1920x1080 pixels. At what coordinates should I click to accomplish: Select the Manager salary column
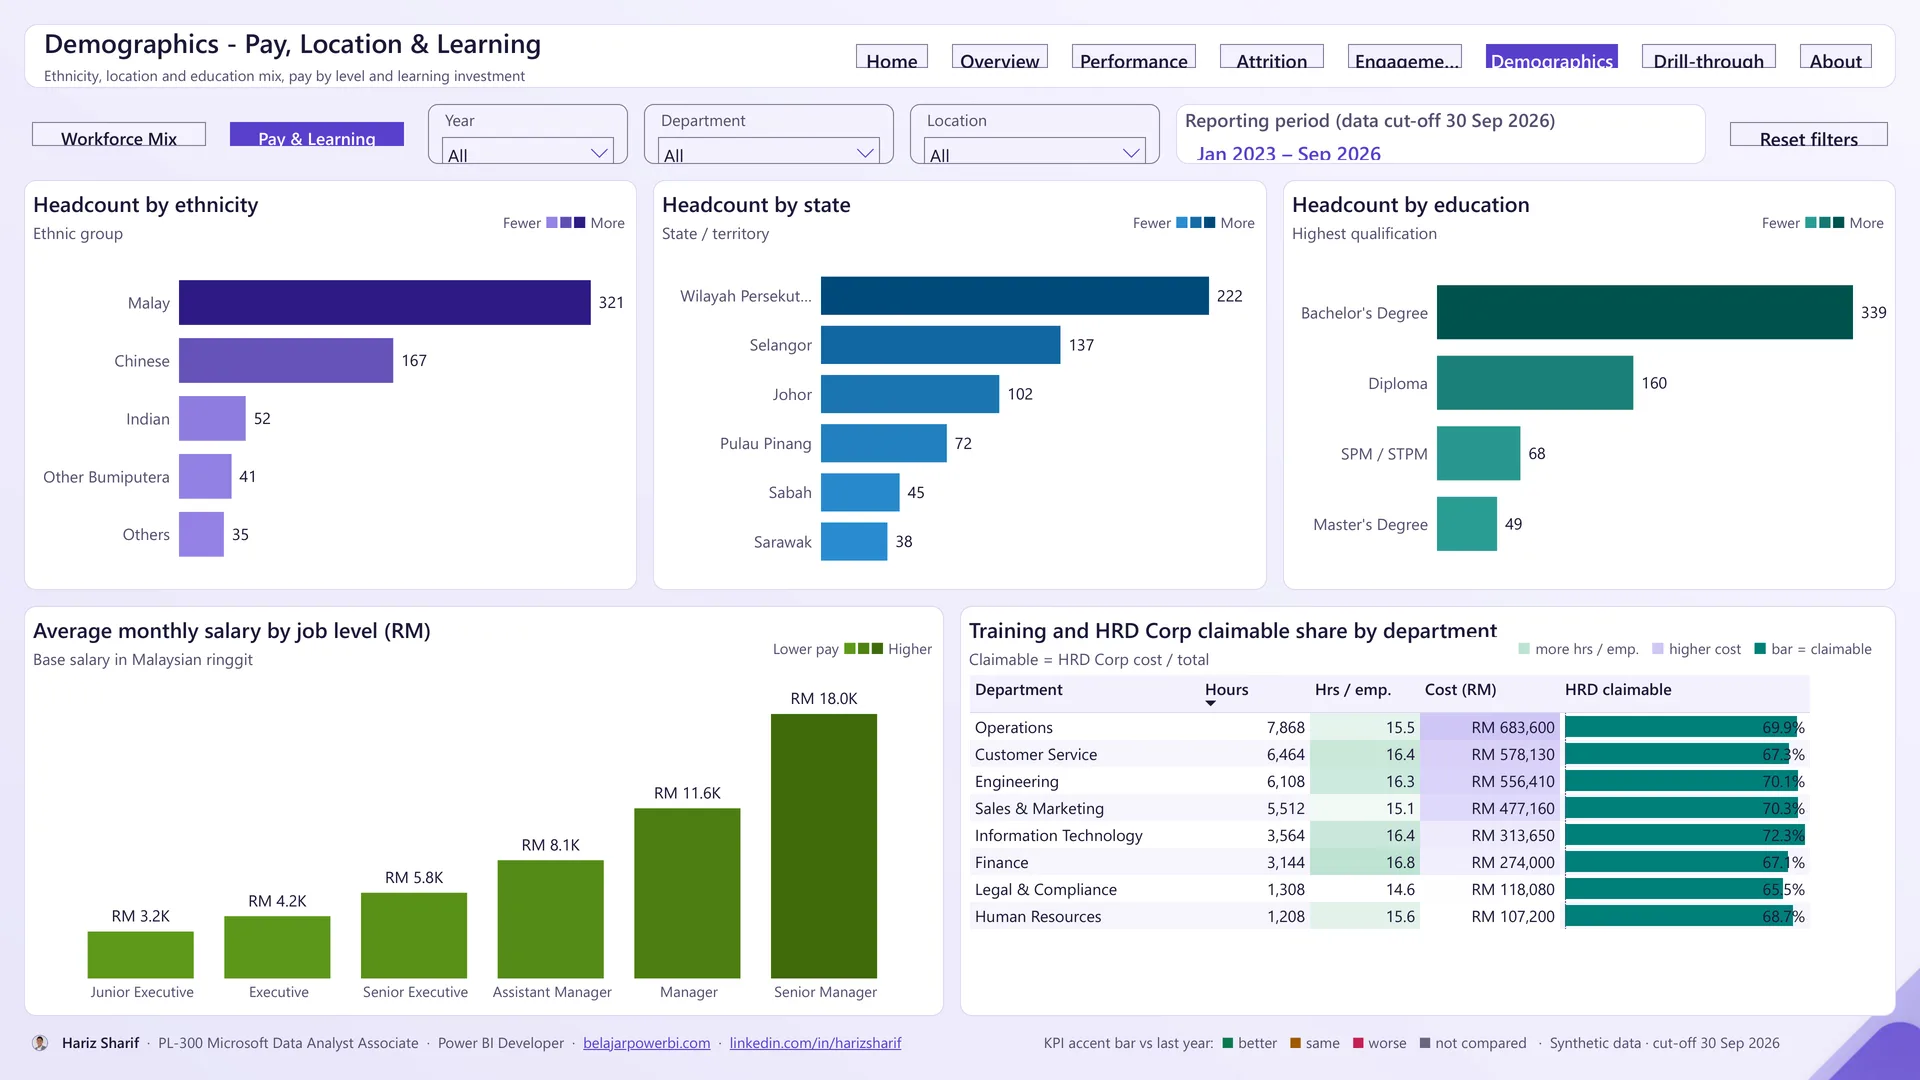click(687, 893)
